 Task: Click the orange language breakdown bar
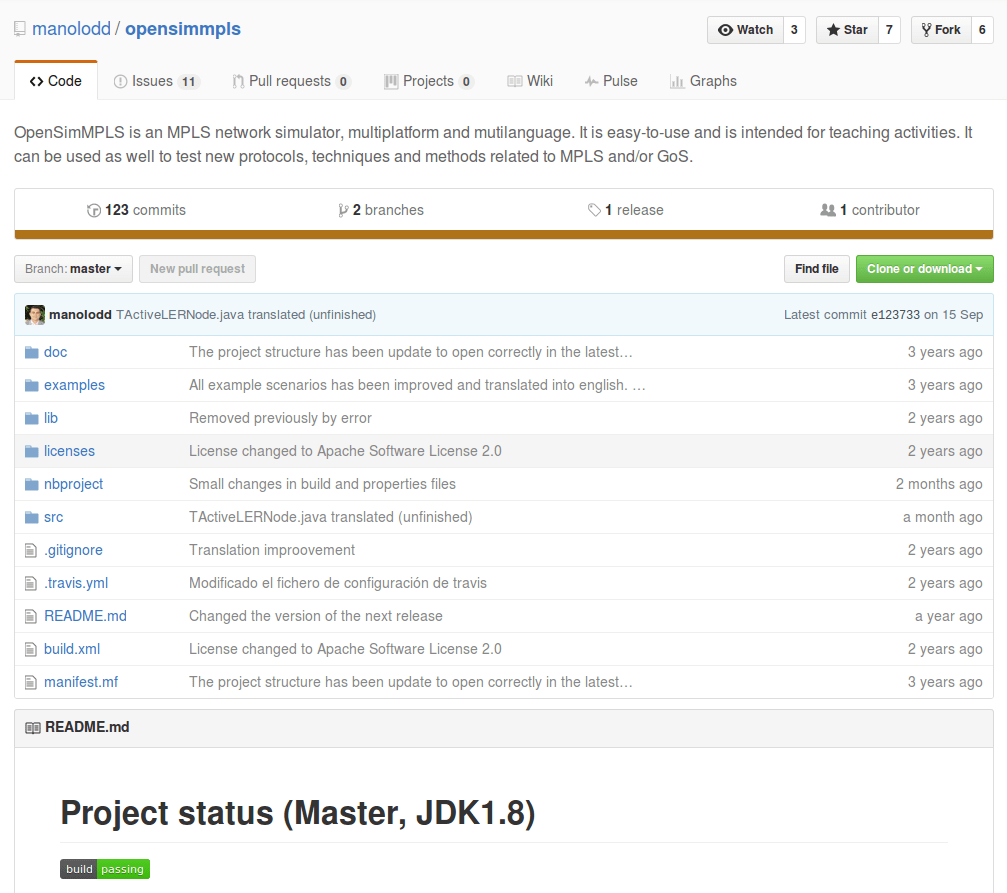pyautogui.click(x=503, y=235)
